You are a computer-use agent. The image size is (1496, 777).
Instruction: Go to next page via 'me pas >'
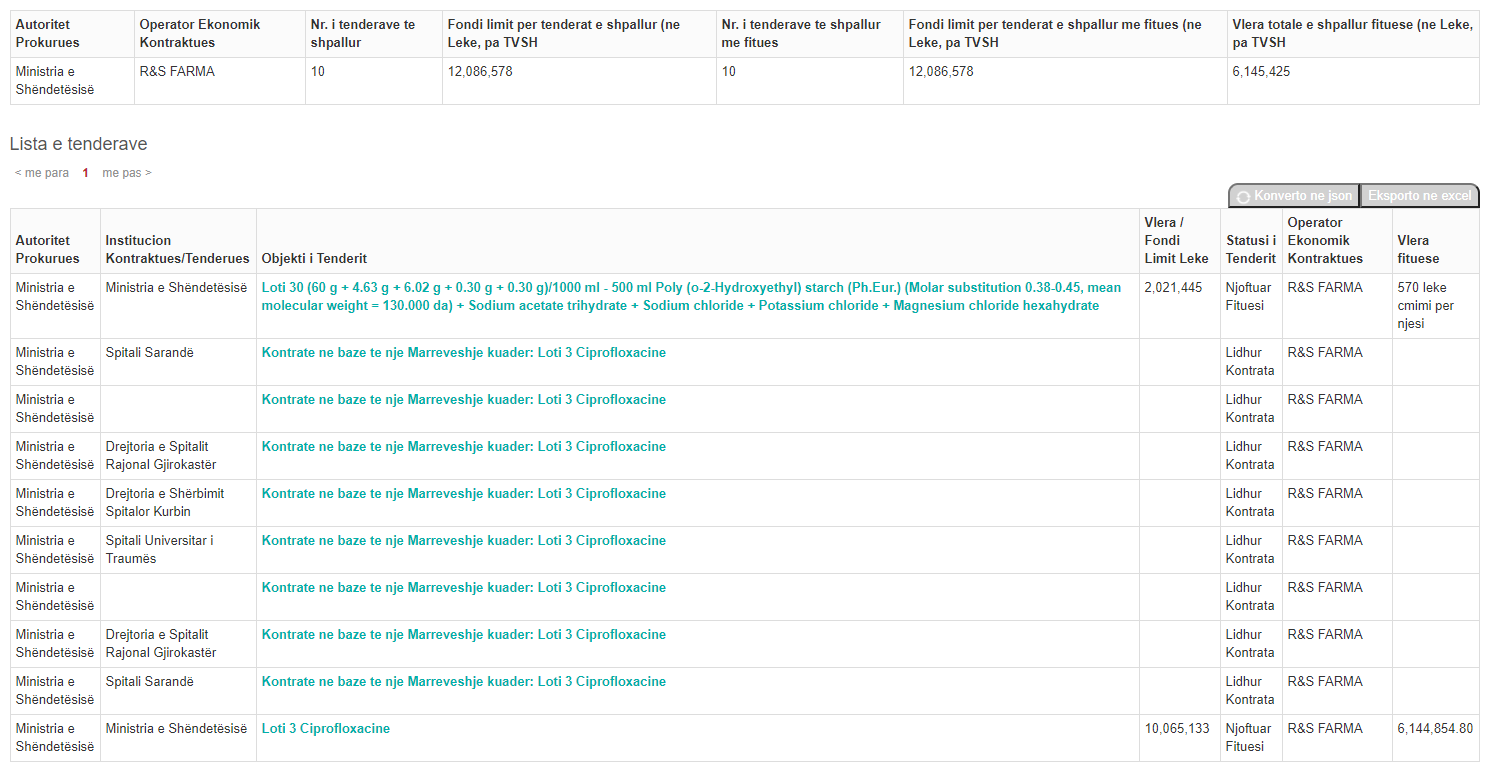pos(127,173)
